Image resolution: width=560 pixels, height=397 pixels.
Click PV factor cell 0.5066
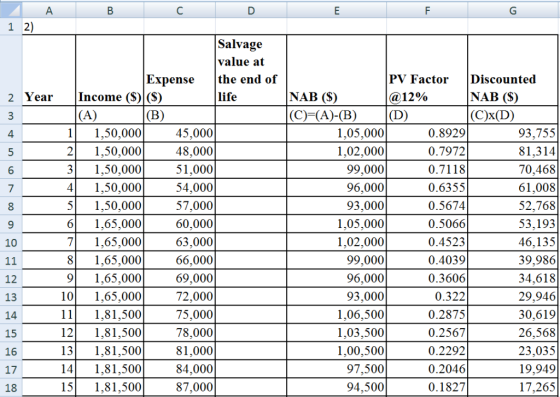point(427,224)
